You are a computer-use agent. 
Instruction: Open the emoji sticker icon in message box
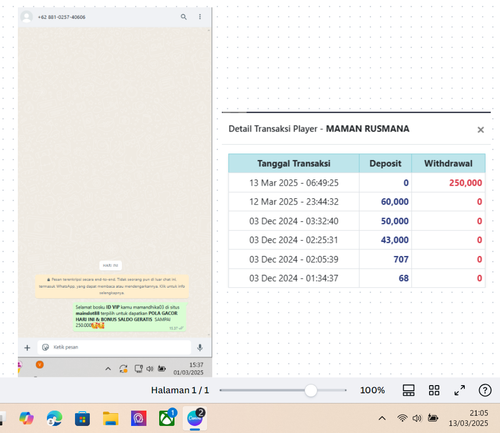[45, 347]
